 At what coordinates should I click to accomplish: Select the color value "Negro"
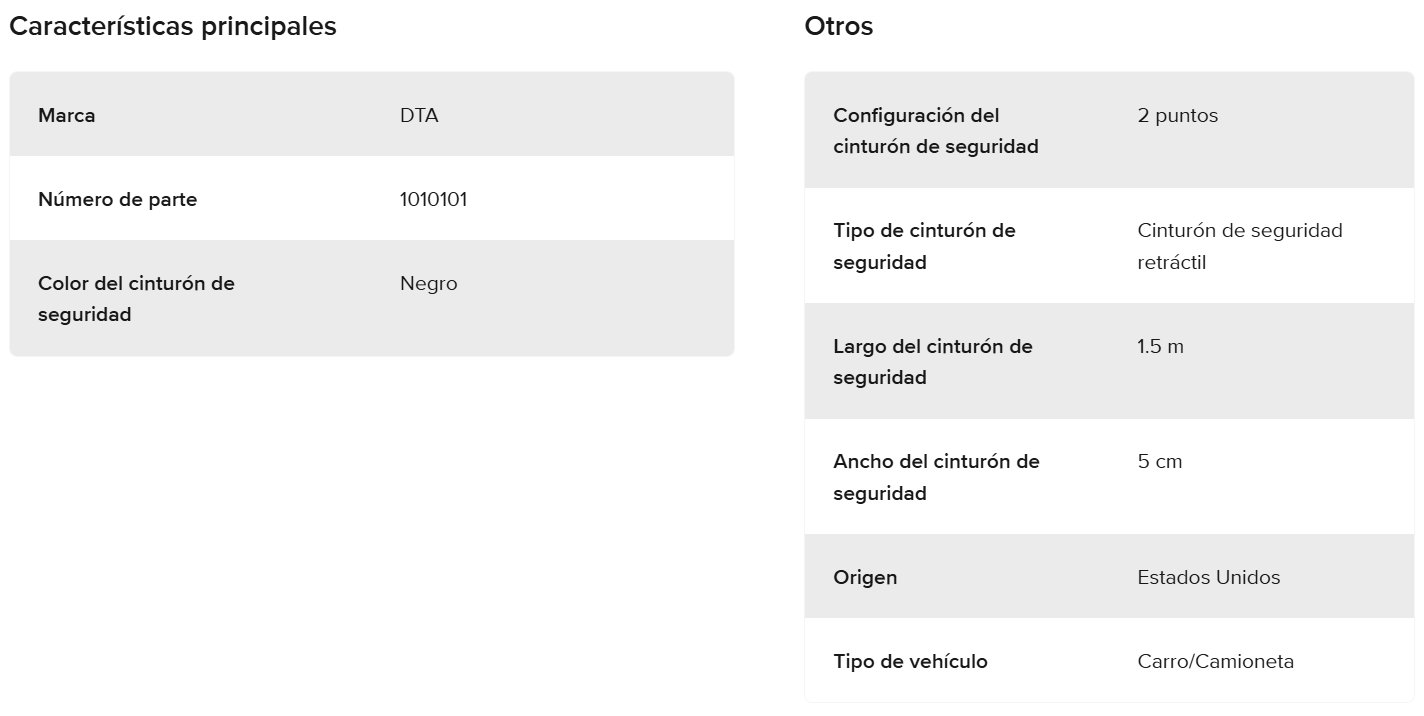tap(429, 283)
